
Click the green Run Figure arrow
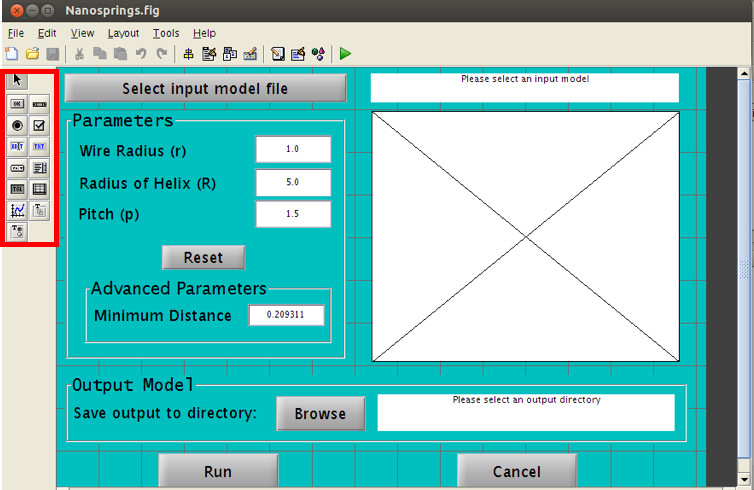point(345,53)
